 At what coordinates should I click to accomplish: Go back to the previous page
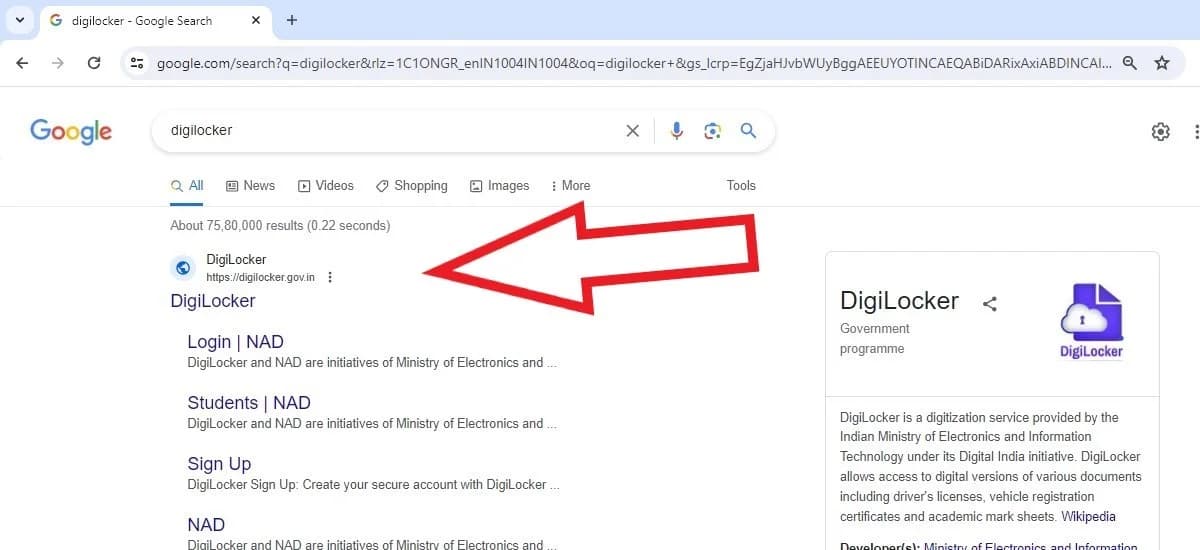(x=22, y=63)
